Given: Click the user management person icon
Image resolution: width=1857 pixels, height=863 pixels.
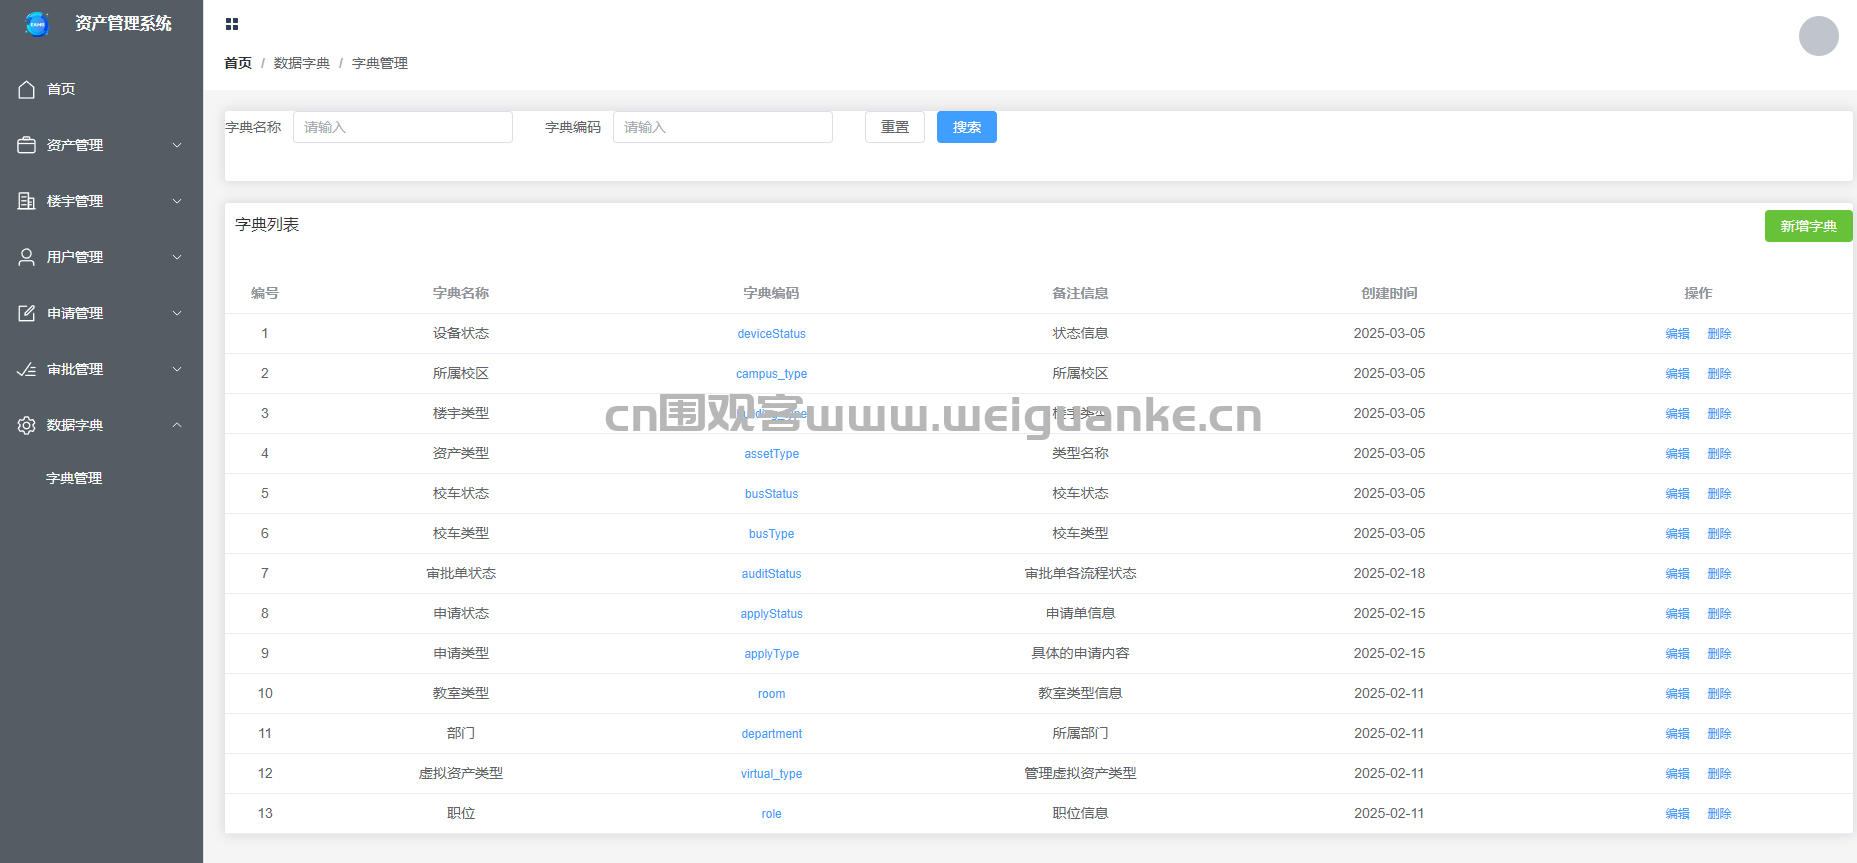Looking at the screenshot, I should tap(27, 257).
